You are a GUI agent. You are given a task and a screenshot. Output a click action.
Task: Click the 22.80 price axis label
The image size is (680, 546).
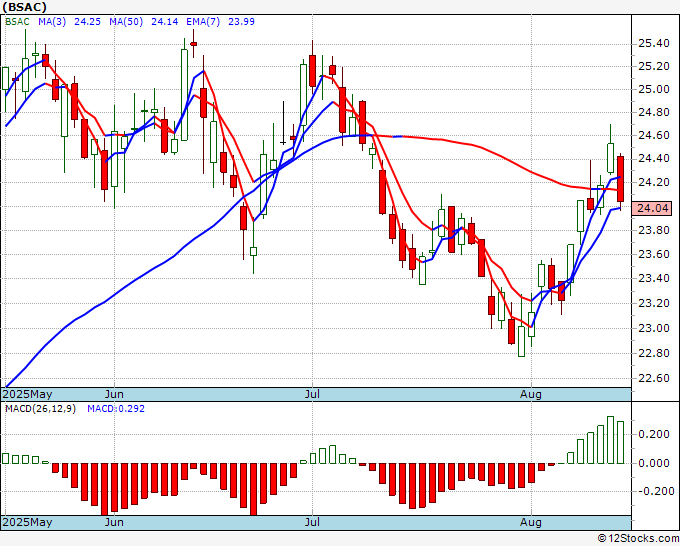tap(654, 353)
